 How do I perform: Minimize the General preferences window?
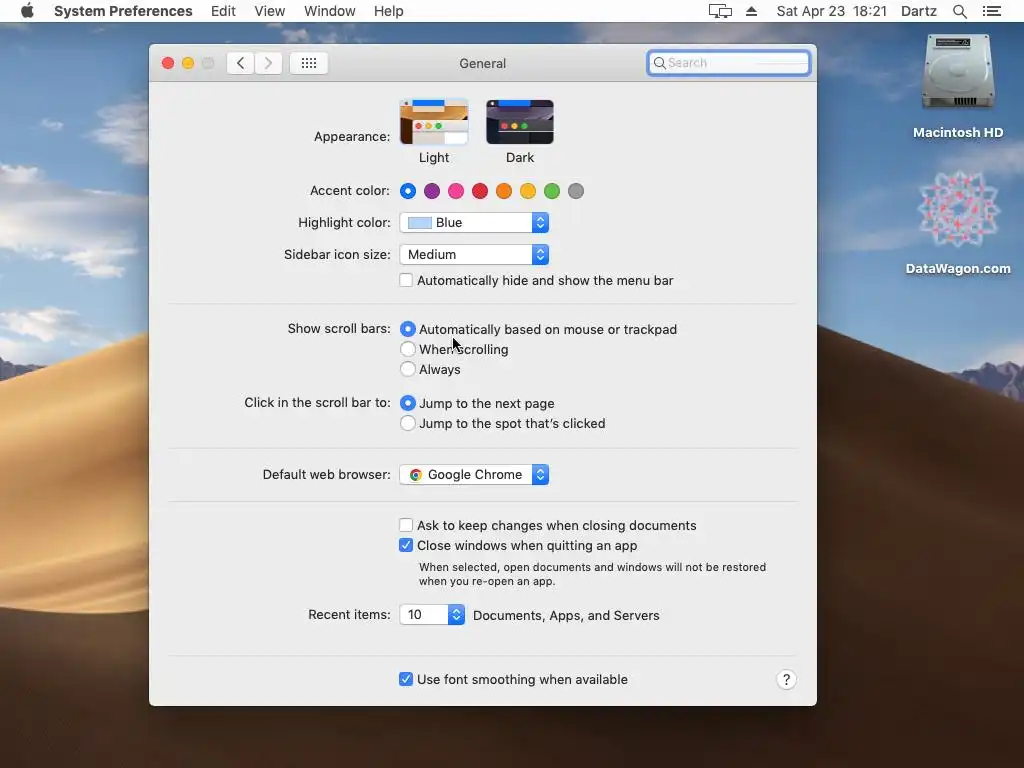(x=188, y=63)
